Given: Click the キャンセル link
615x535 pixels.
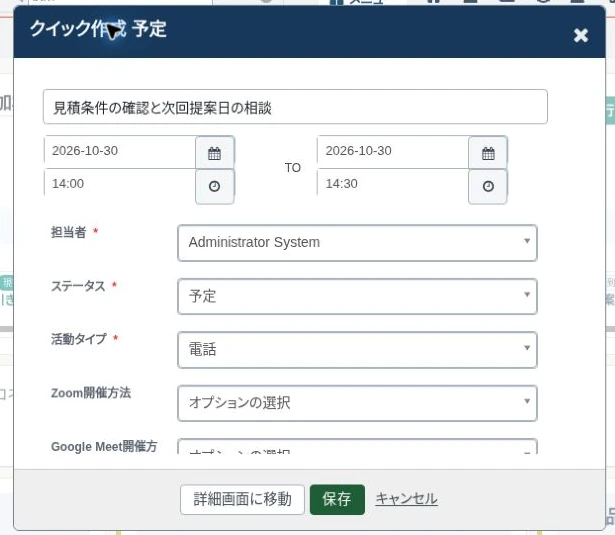Looking at the screenshot, I should click(x=406, y=499).
